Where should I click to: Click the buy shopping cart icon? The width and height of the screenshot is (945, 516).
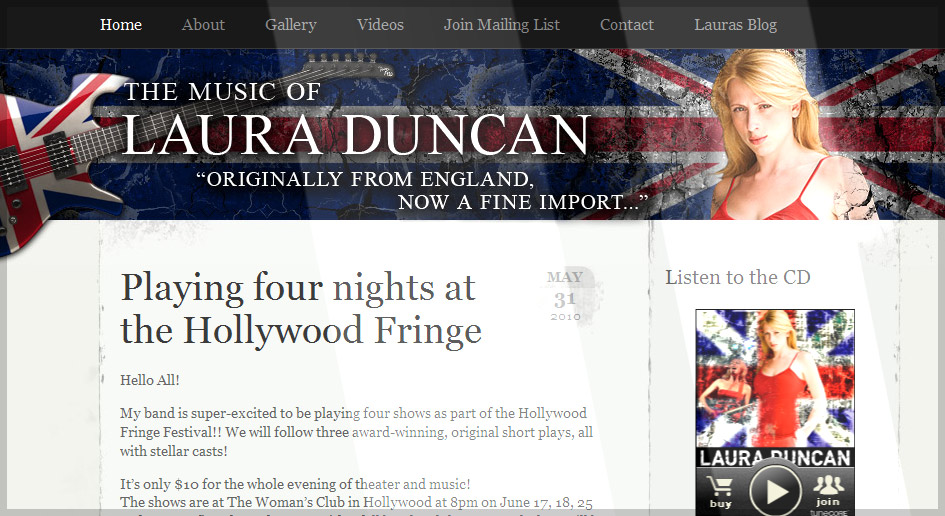pos(720,491)
